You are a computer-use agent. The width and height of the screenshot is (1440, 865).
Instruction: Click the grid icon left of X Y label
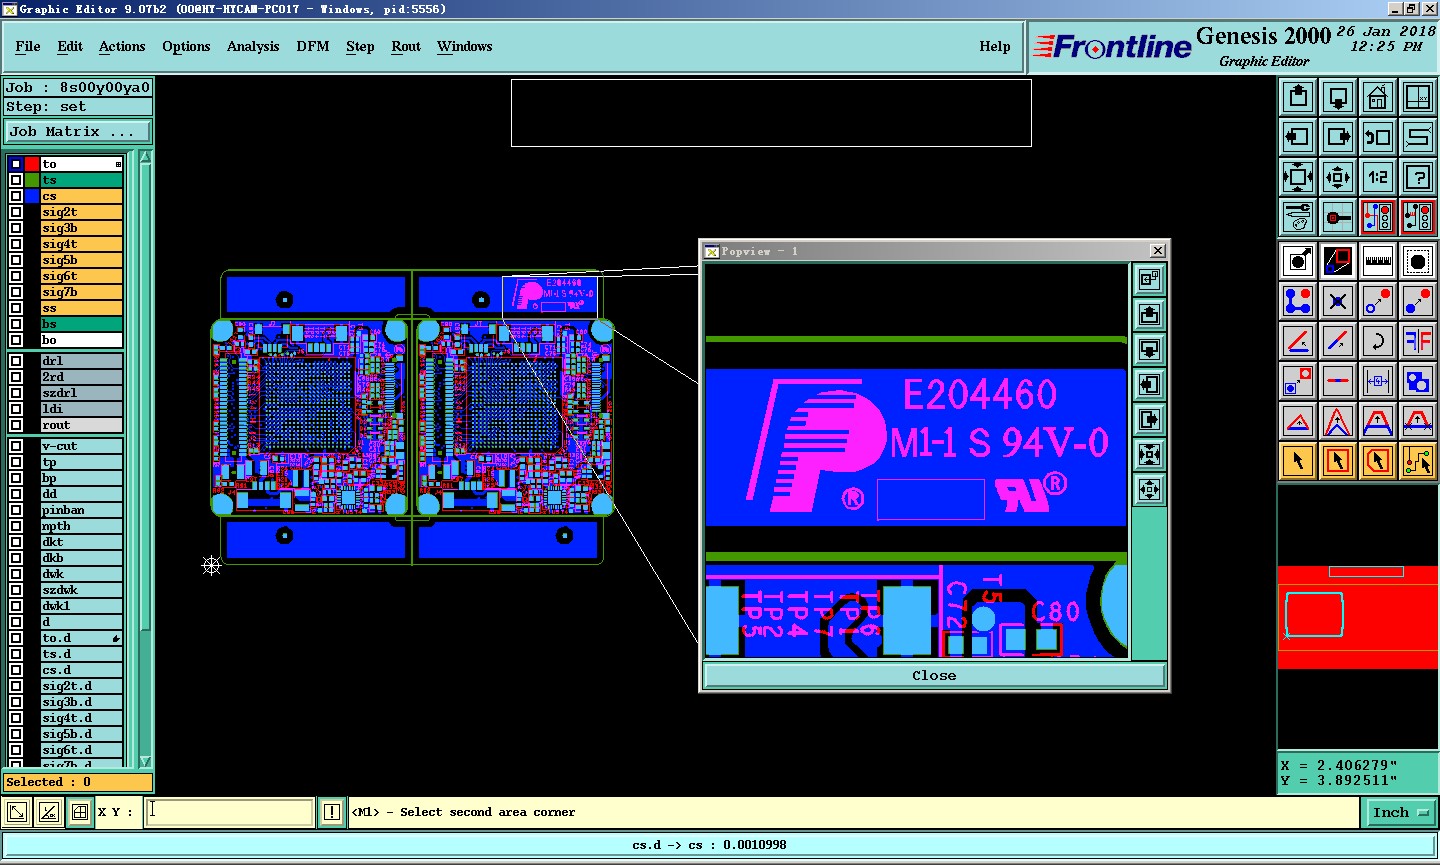(80, 812)
